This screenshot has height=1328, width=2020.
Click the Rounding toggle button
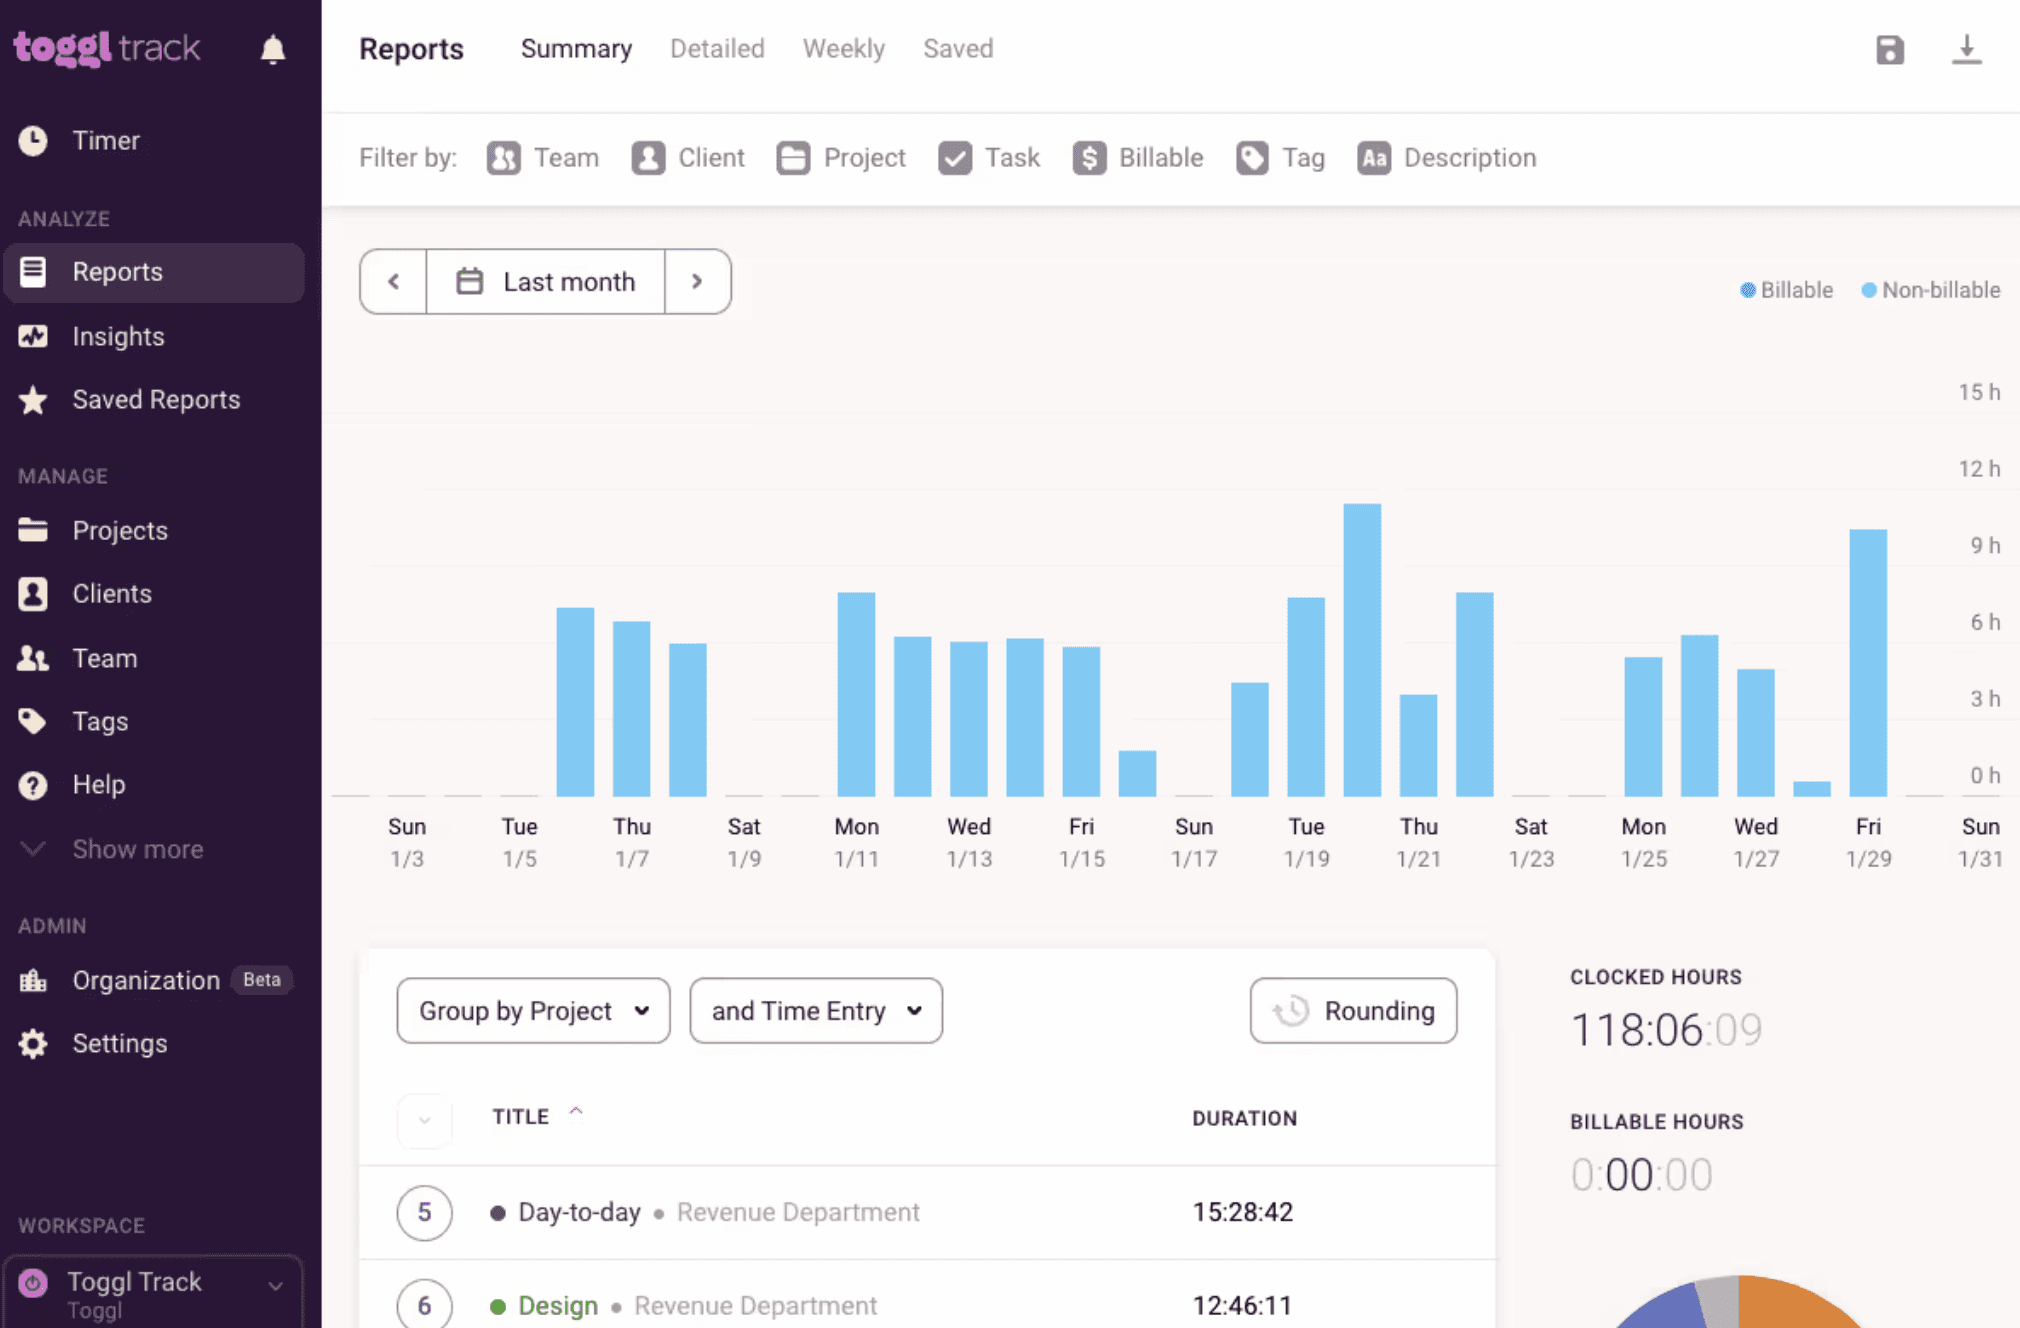pos(1352,1011)
